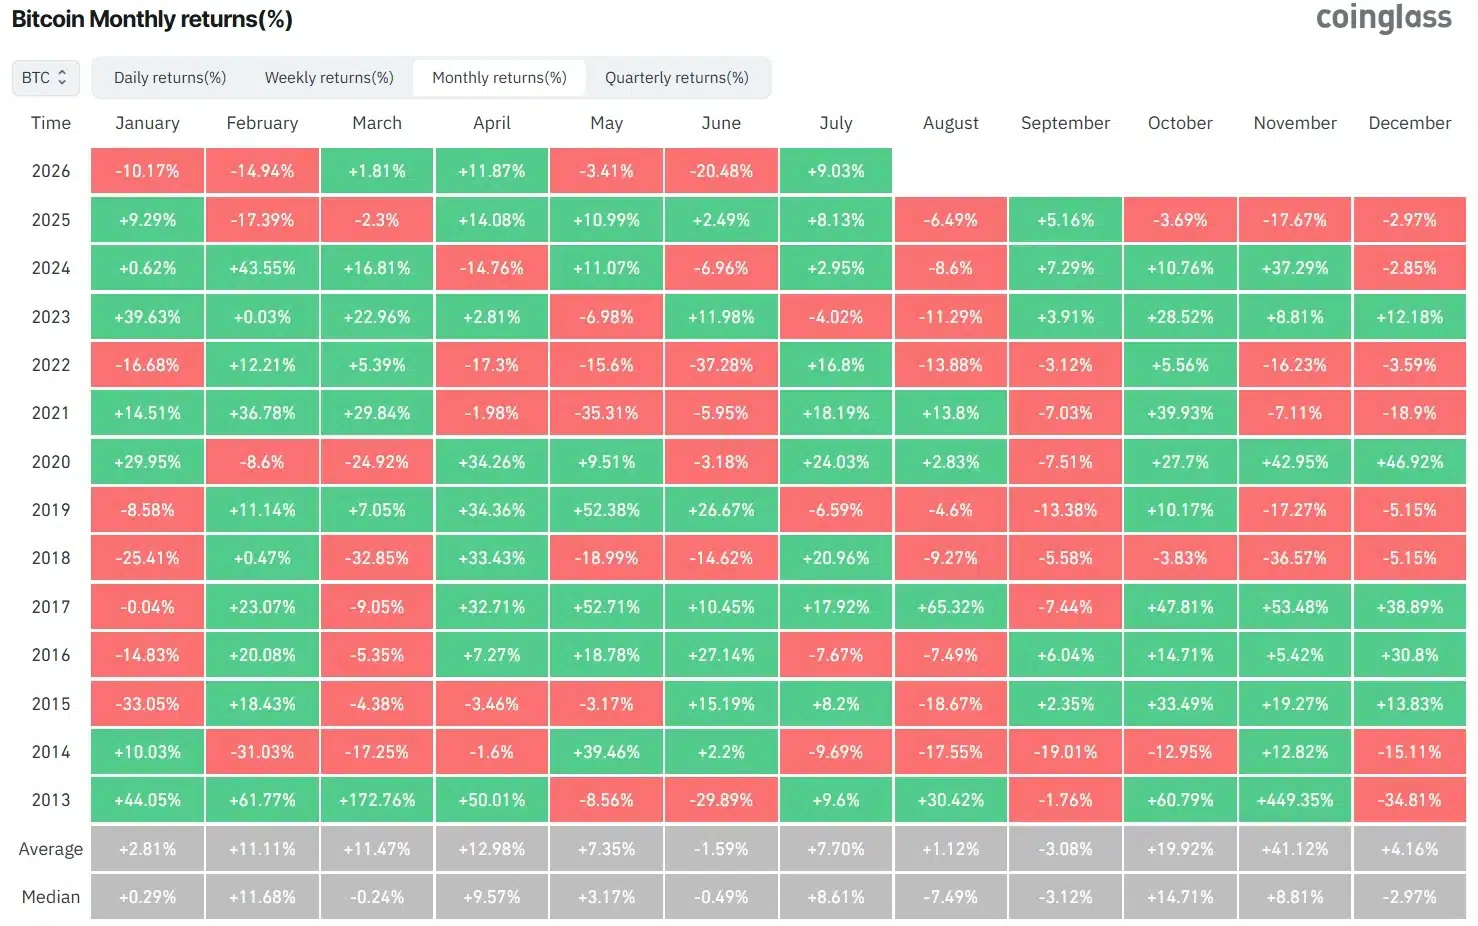
Task: Click the December column header
Action: pyautogui.click(x=1409, y=123)
